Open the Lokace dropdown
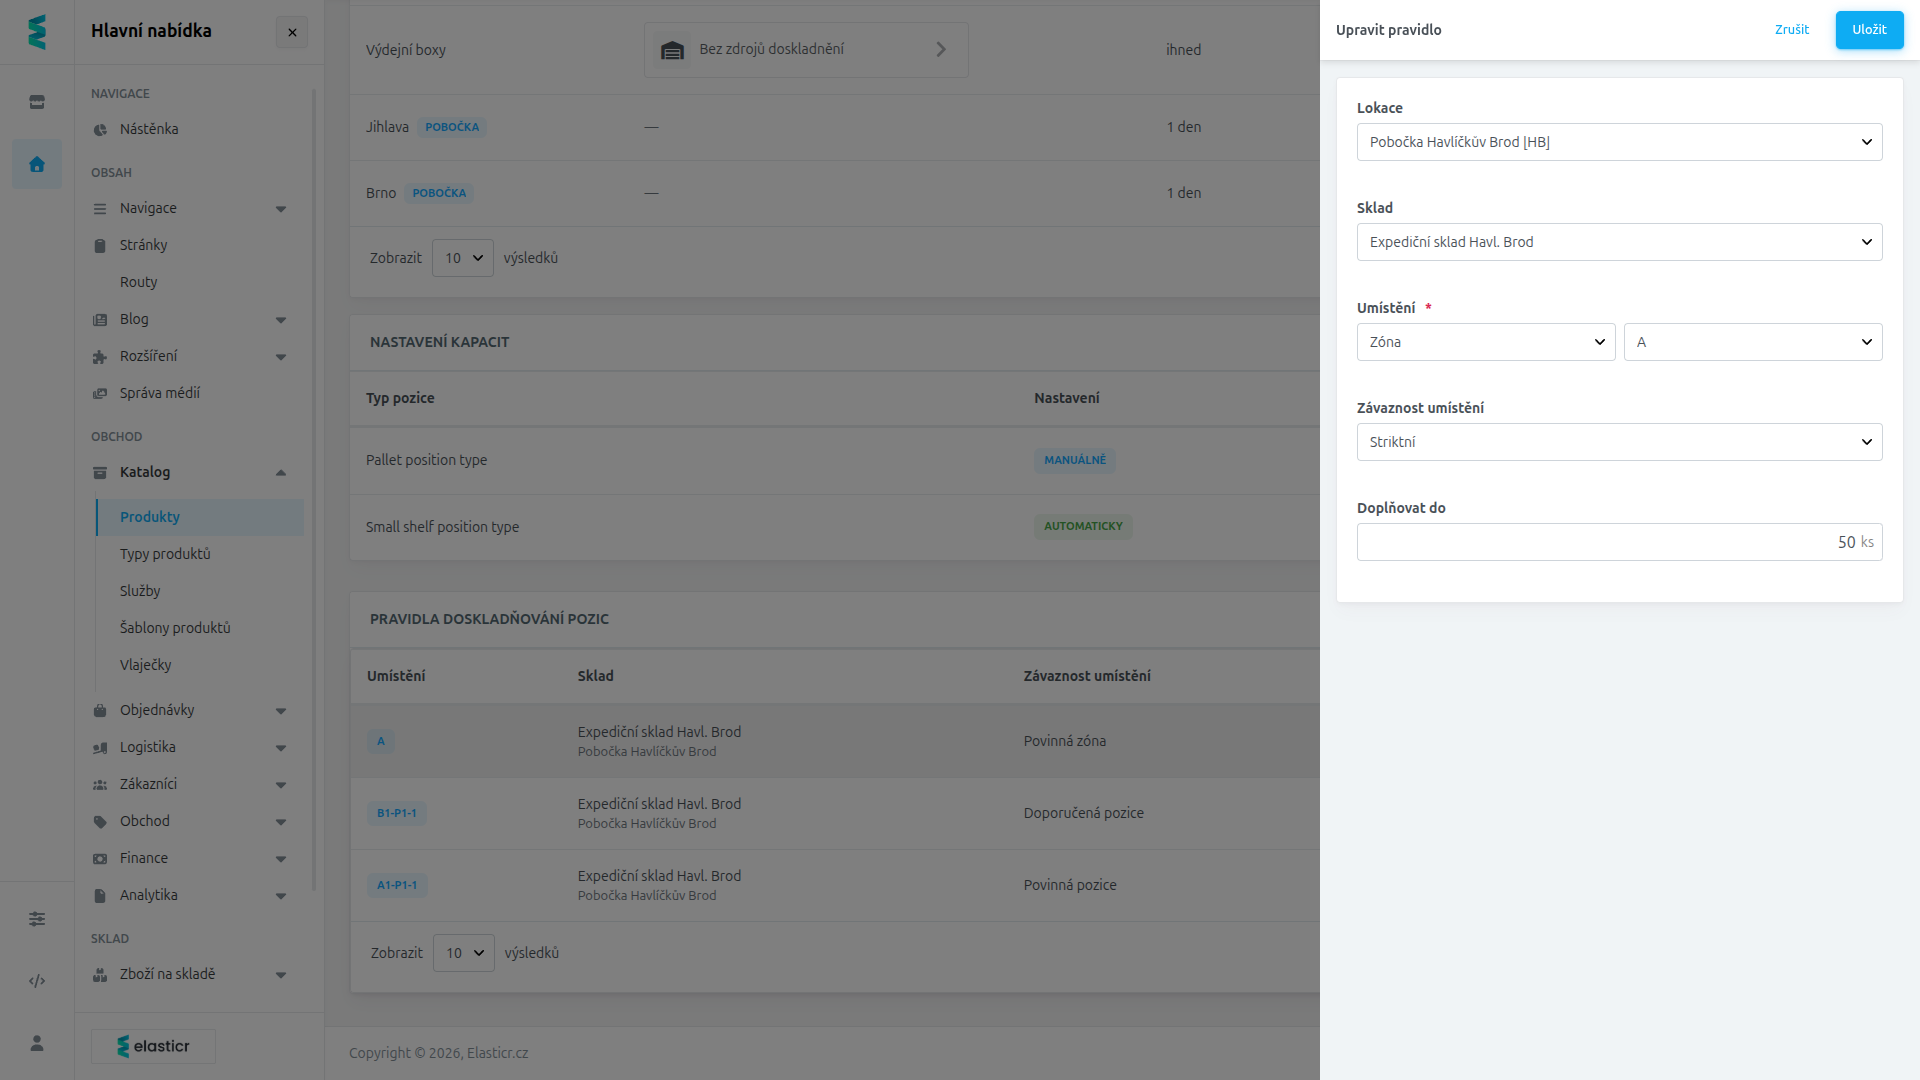Image resolution: width=1920 pixels, height=1080 pixels. [1619, 142]
